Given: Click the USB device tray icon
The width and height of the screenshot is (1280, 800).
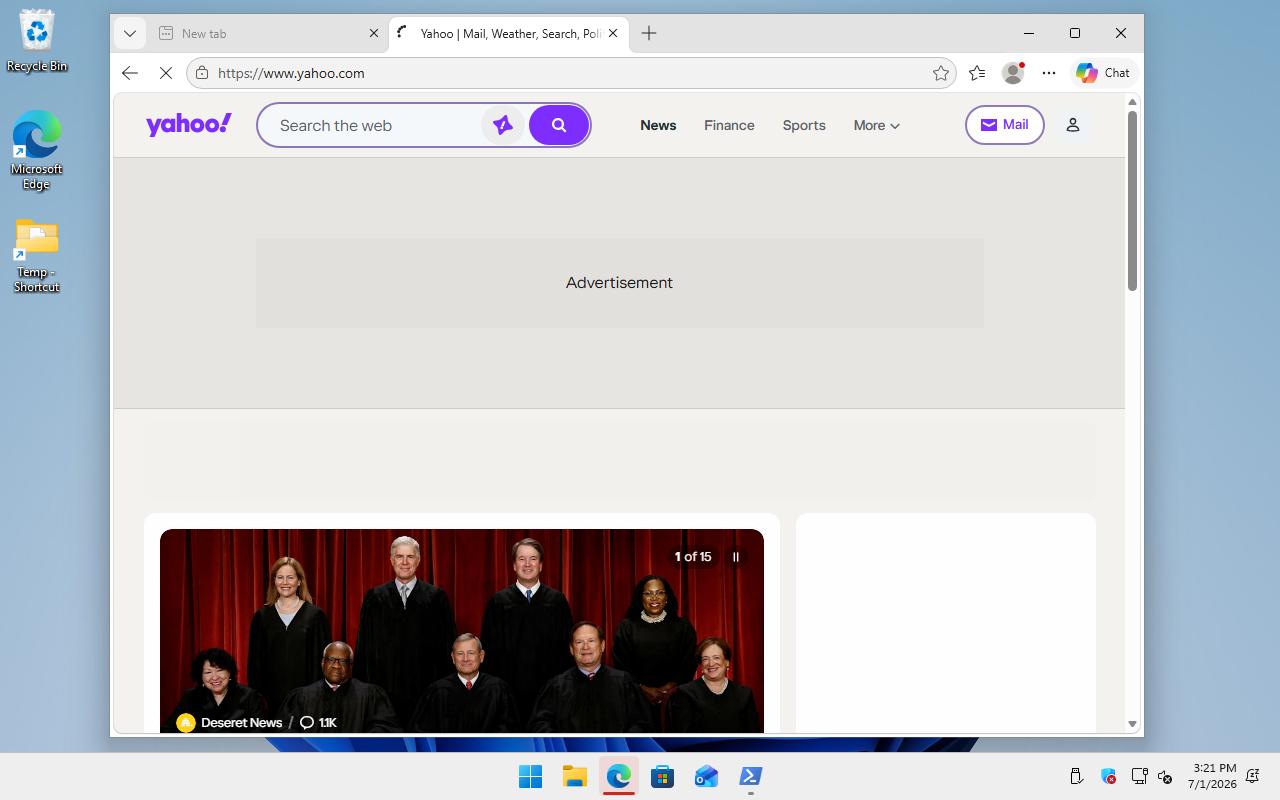Looking at the screenshot, I should pos(1077,776).
